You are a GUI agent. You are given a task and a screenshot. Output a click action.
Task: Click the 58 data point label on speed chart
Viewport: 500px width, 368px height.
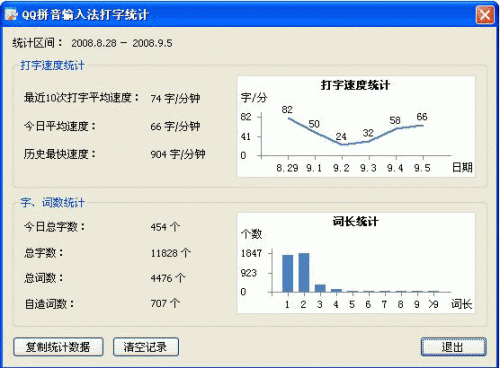(395, 120)
